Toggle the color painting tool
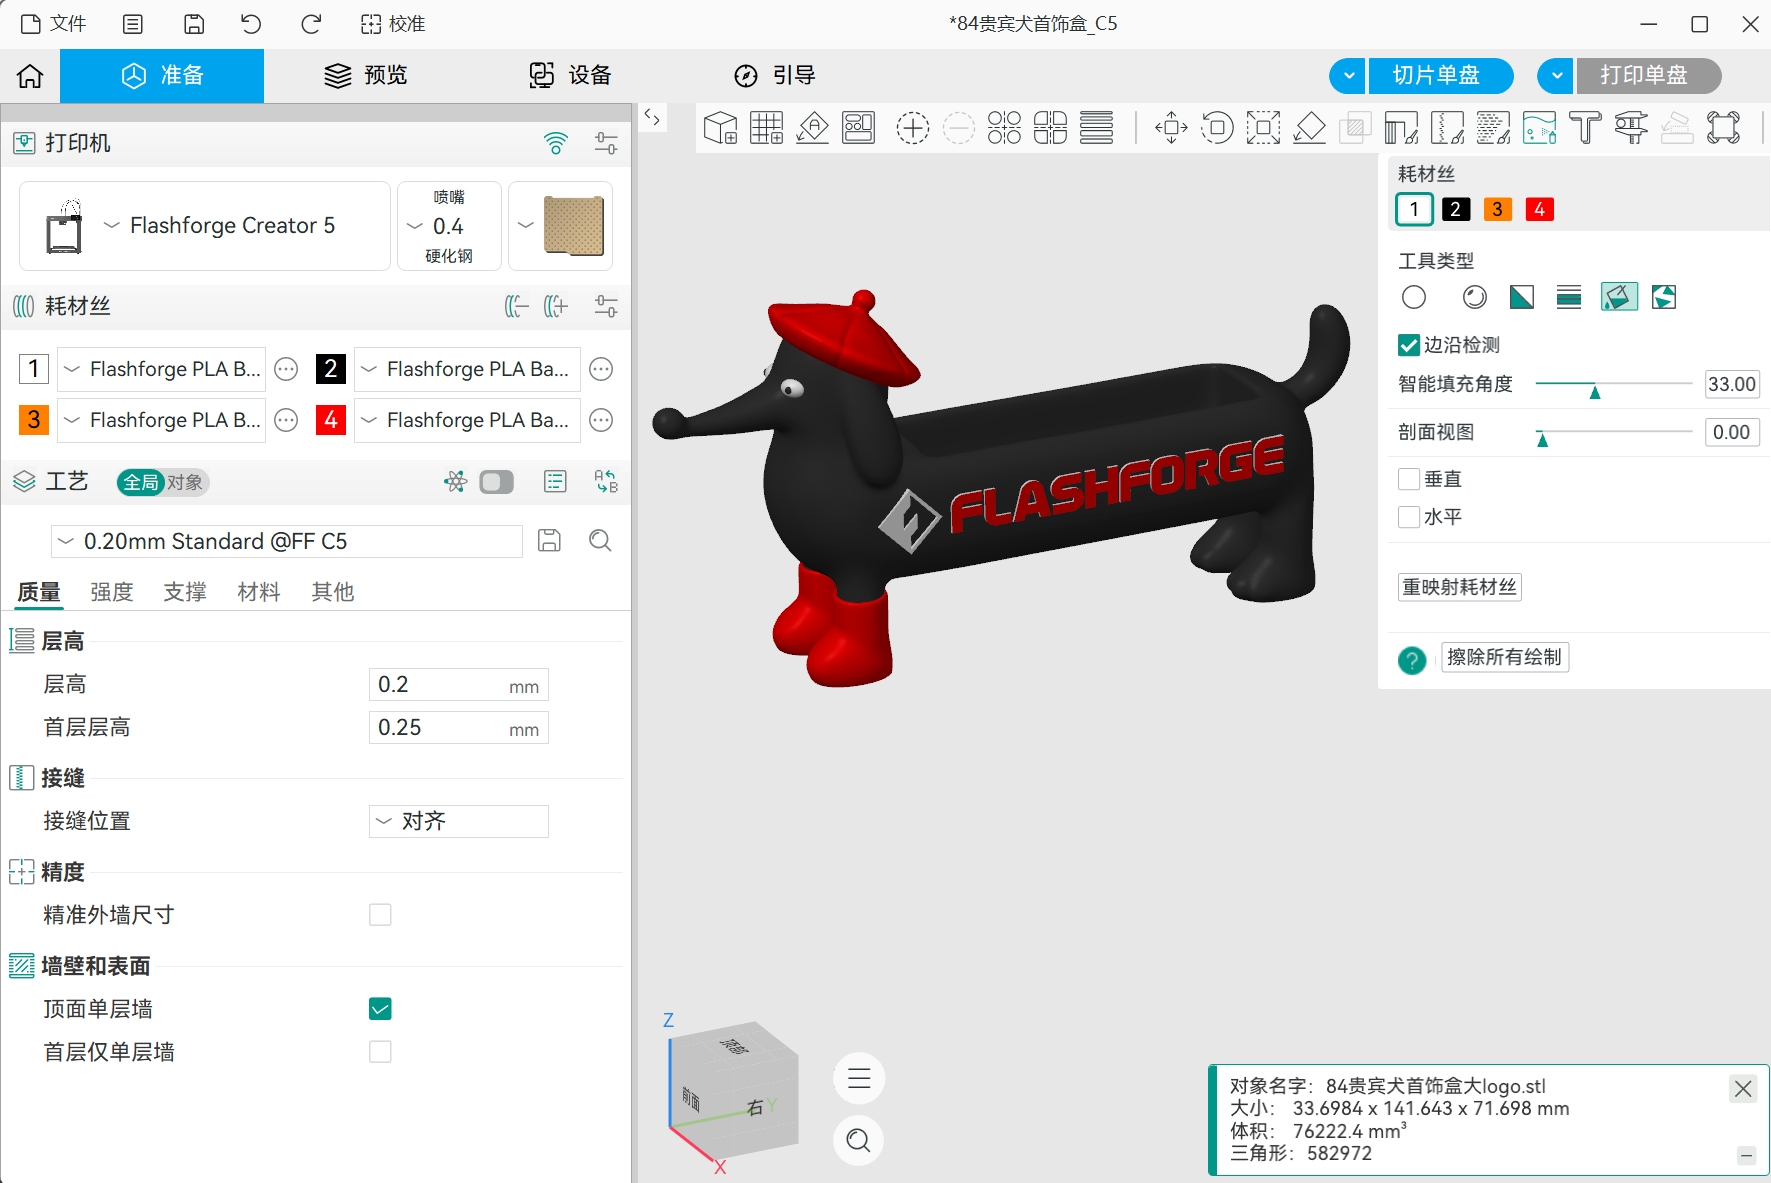The height and width of the screenshot is (1183, 1771). point(1539,128)
